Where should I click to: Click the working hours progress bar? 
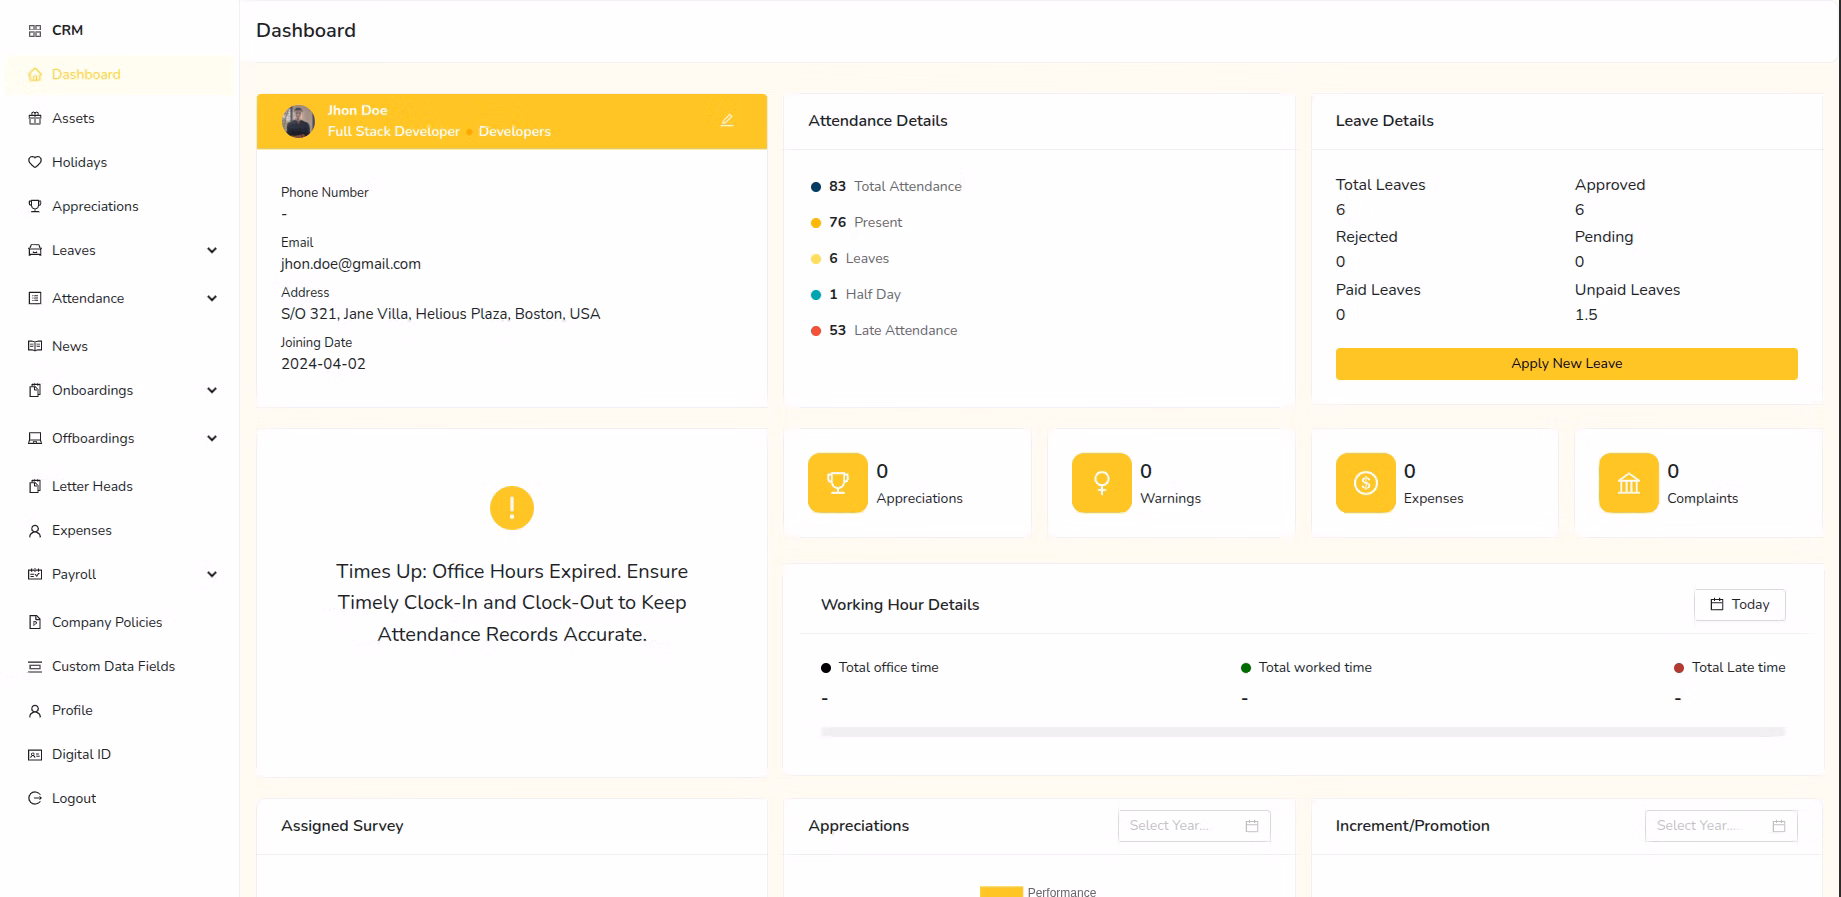click(x=1302, y=732)
